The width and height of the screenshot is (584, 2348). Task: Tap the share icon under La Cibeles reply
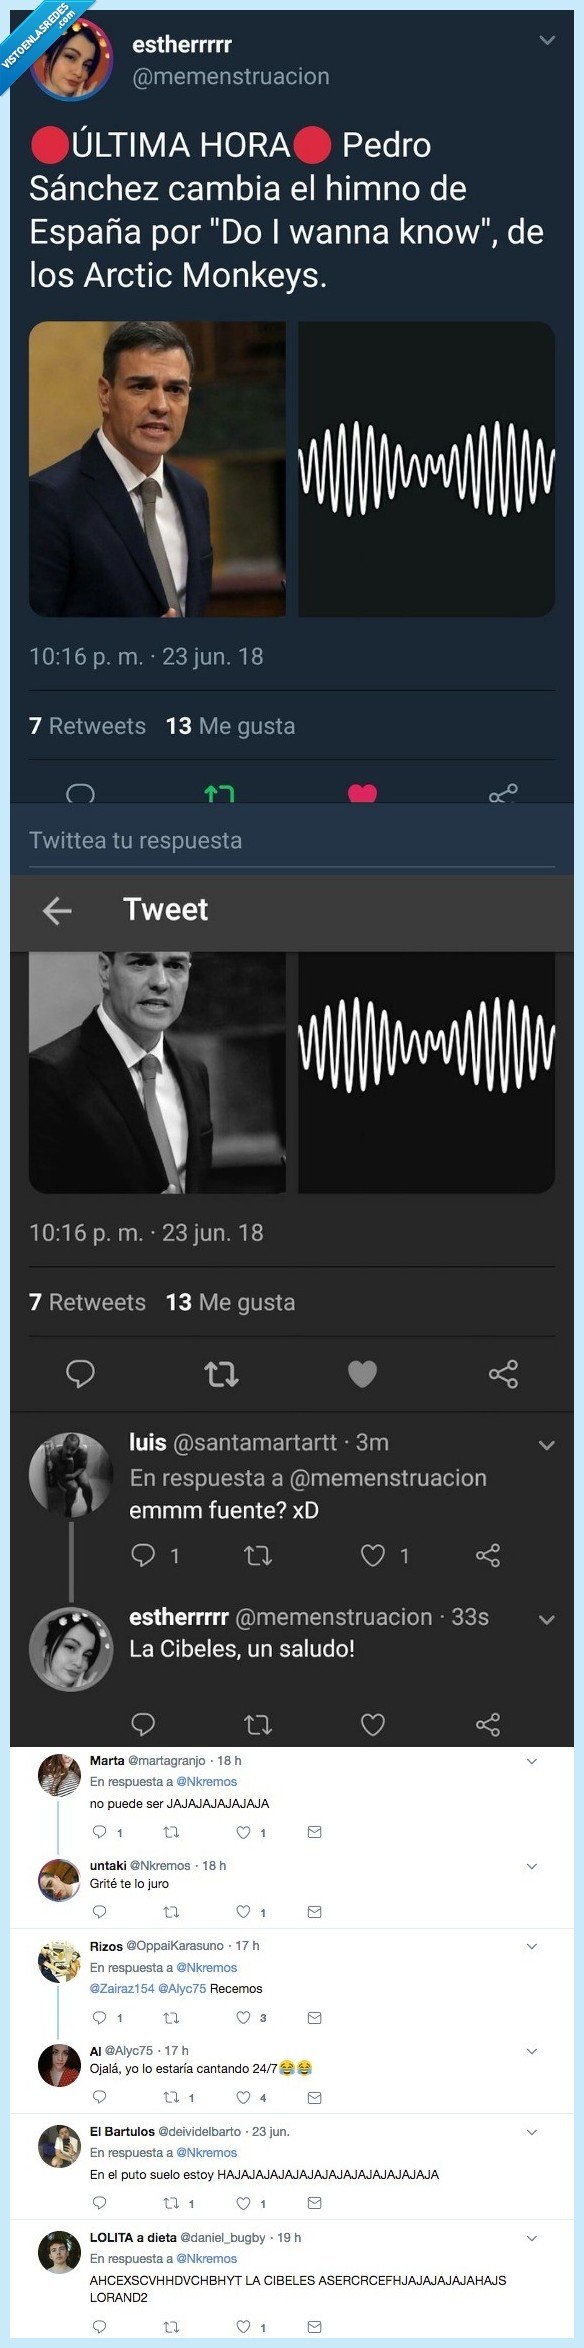[483, 1720]
